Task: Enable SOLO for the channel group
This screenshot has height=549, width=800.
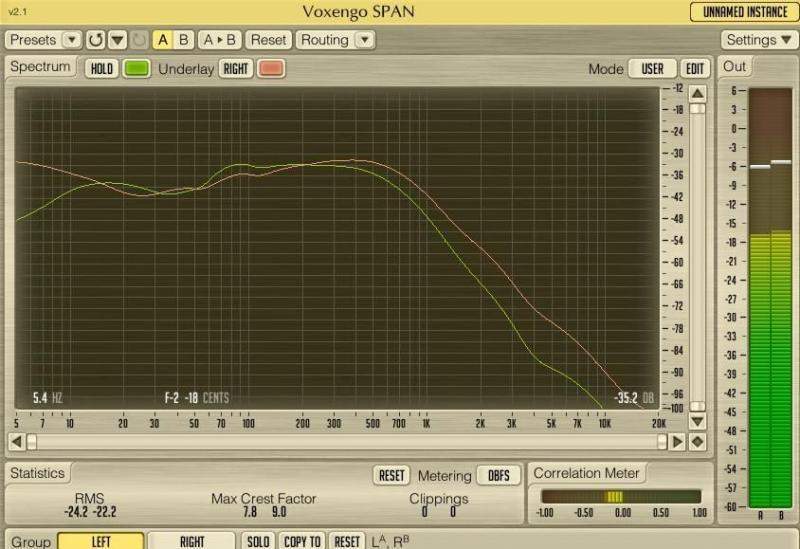Action: click(x=258, y=541)
